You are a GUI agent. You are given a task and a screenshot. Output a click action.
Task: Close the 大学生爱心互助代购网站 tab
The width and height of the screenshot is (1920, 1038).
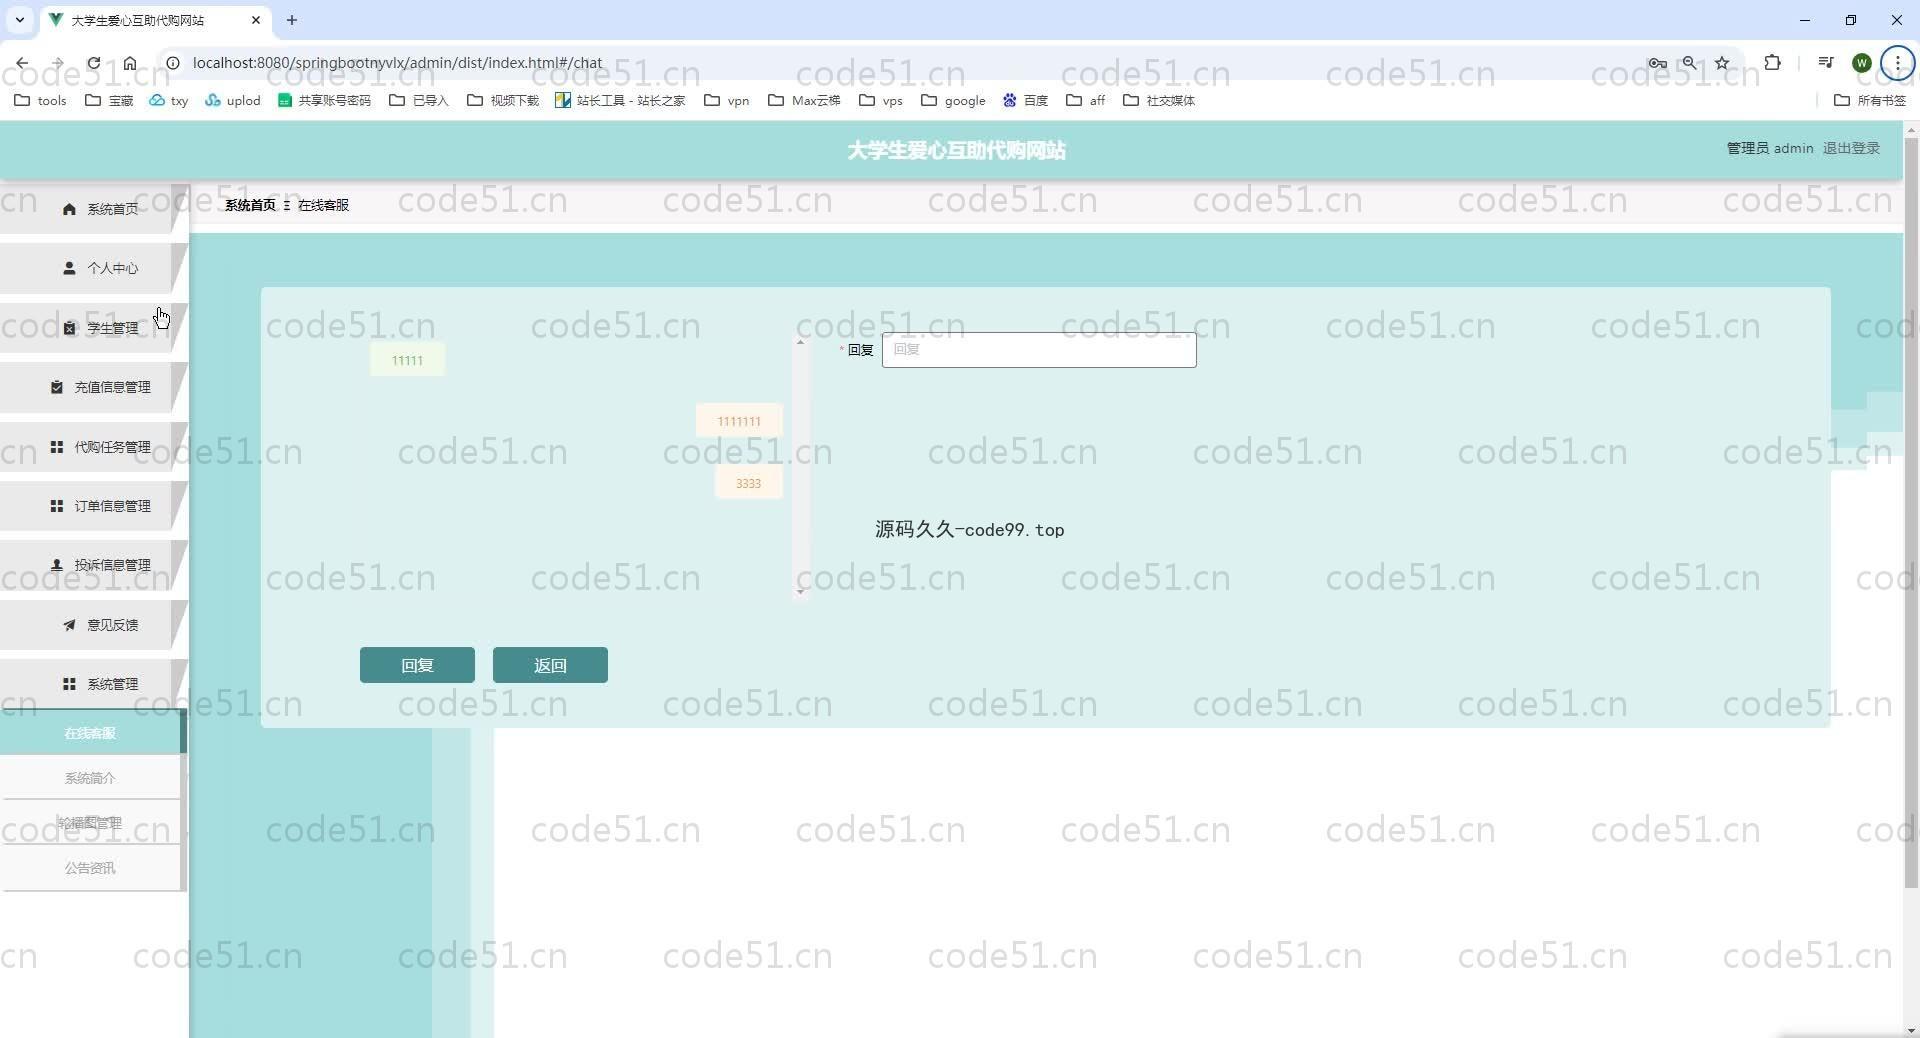256,20
